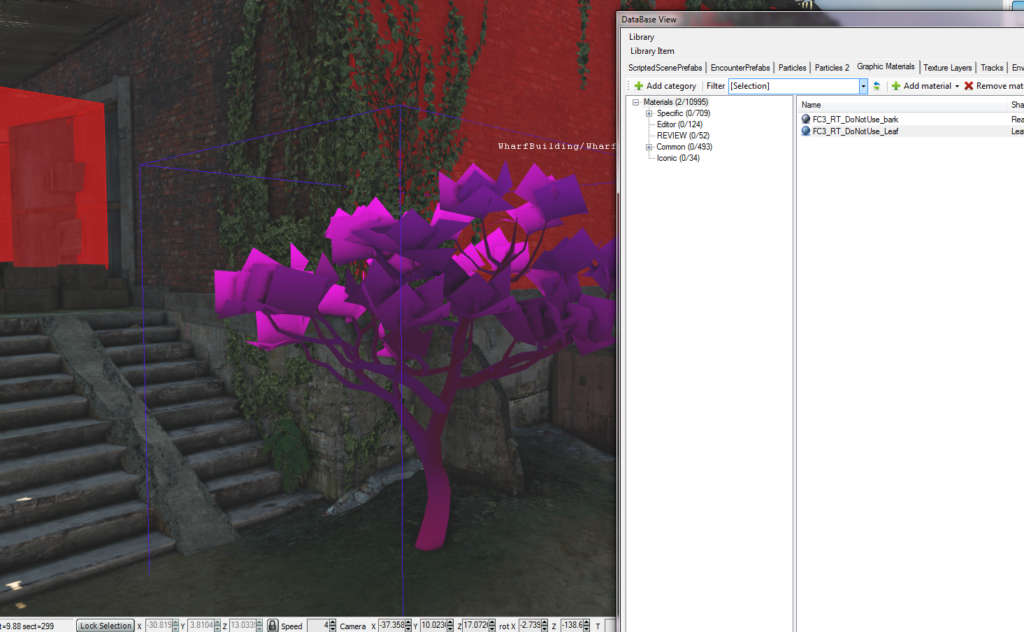Click the green Add material plus icon
Screen dimensions: 1024x632
coord(896,86)
